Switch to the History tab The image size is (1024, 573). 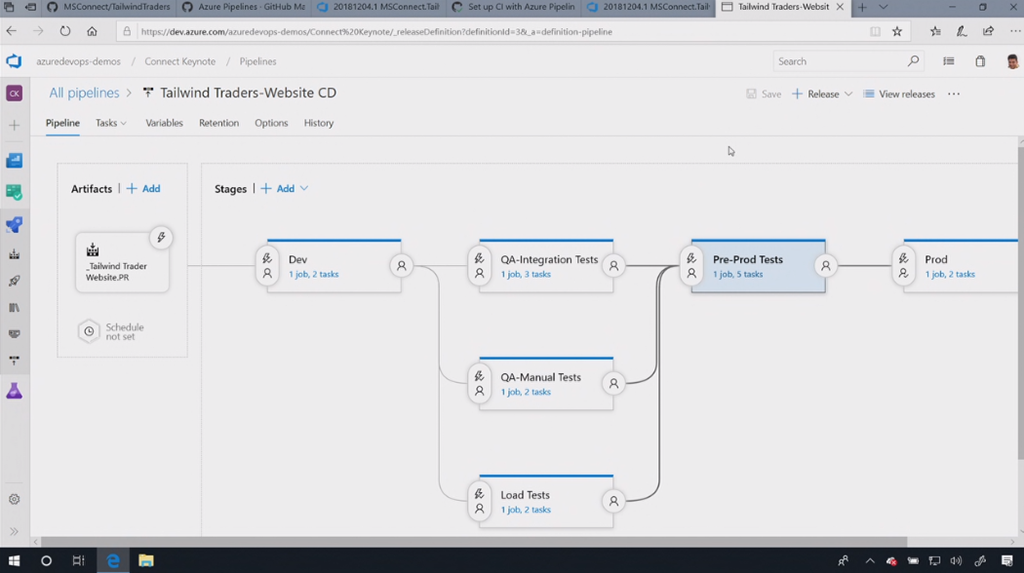(318, 123)
